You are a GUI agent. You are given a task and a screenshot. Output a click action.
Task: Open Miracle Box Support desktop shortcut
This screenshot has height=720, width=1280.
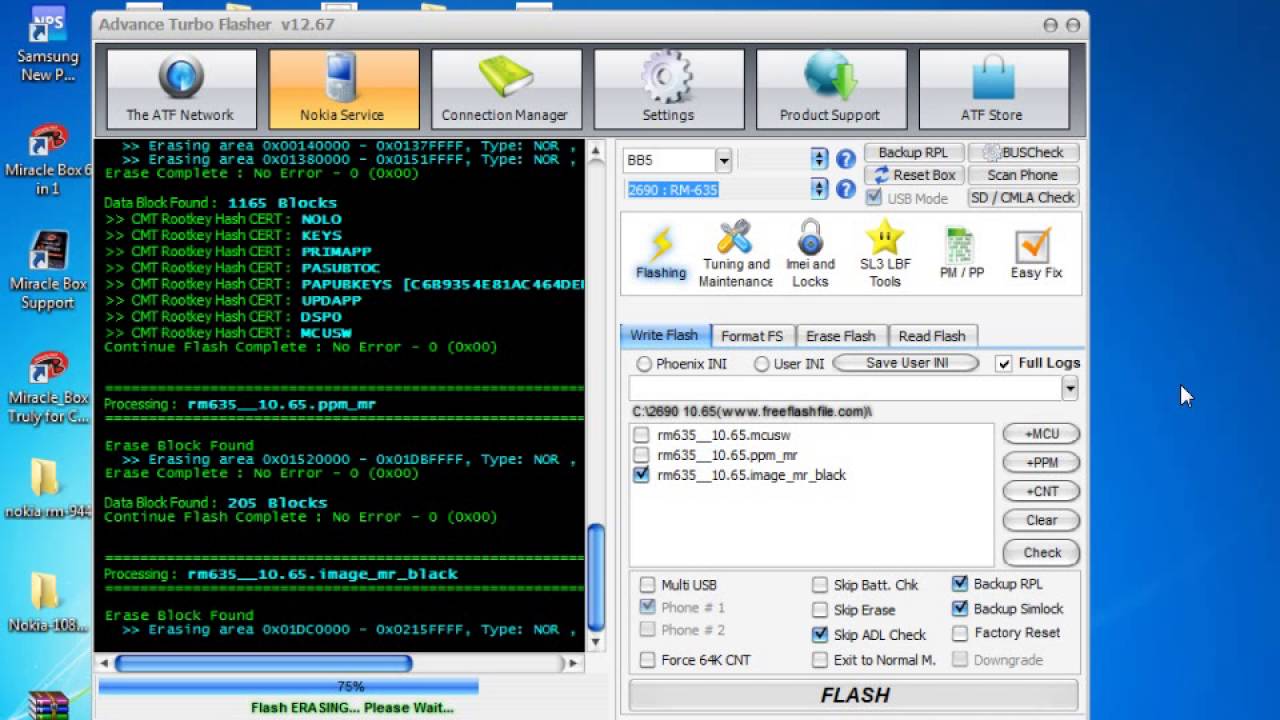coord(47,272)
